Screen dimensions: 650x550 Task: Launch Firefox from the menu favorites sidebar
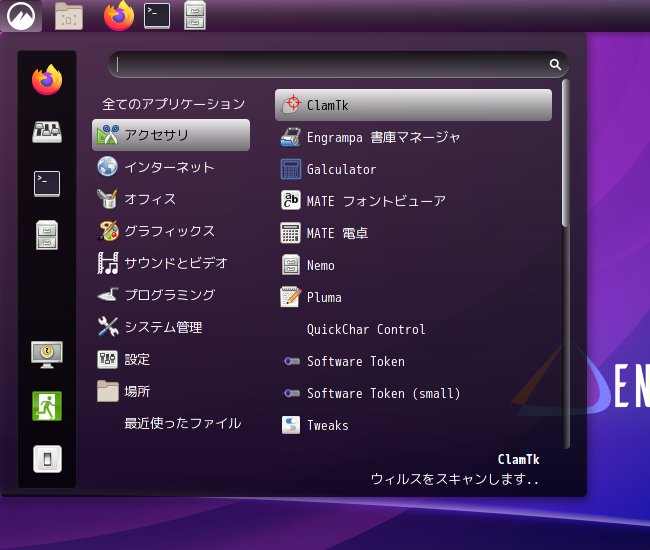tap(47, 80)
